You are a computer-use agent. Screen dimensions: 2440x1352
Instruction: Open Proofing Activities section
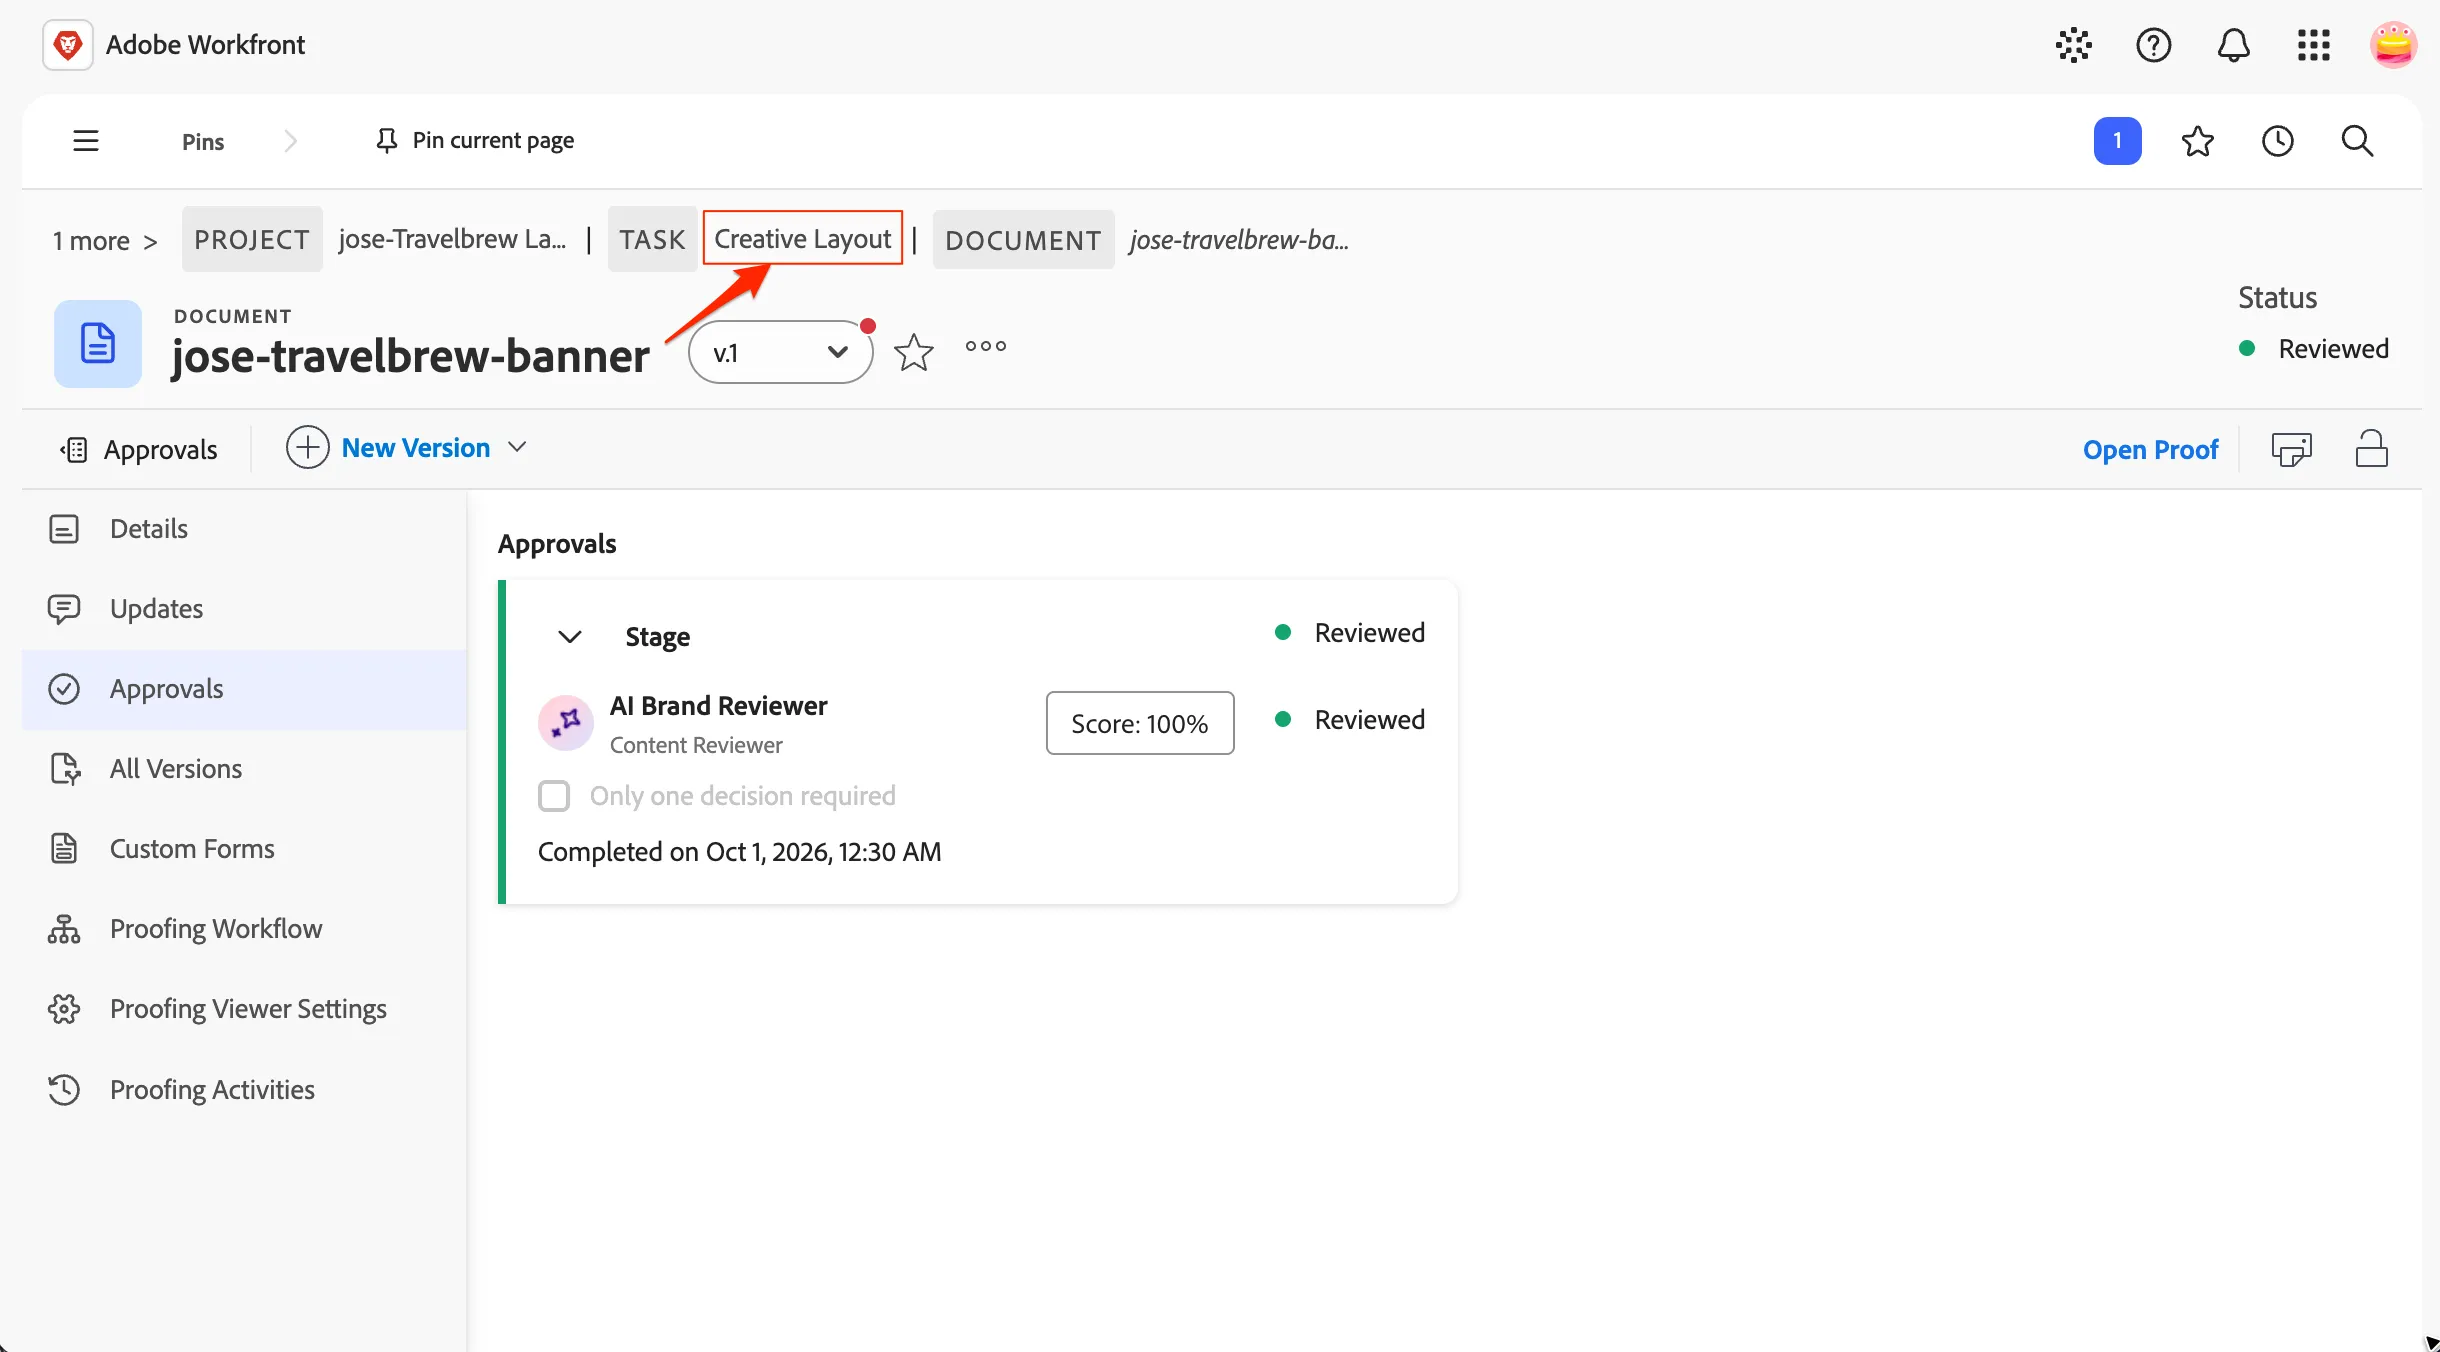[245, 1089]
